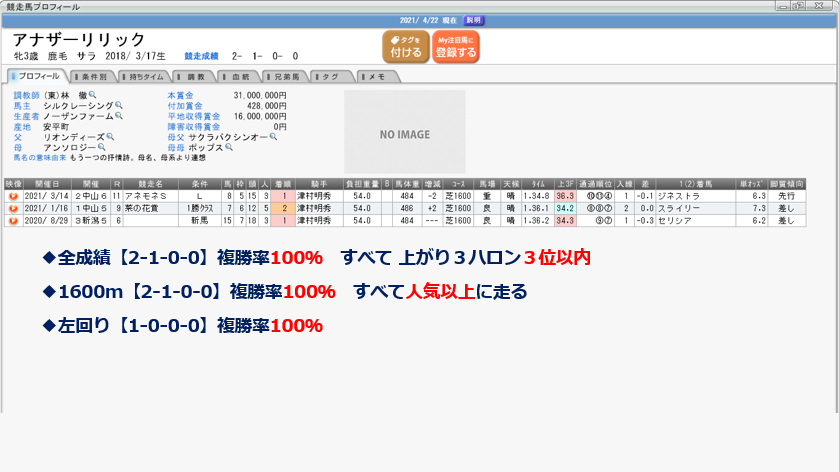Click the NO IMAGE horse photo placeholder

(404, 134)
